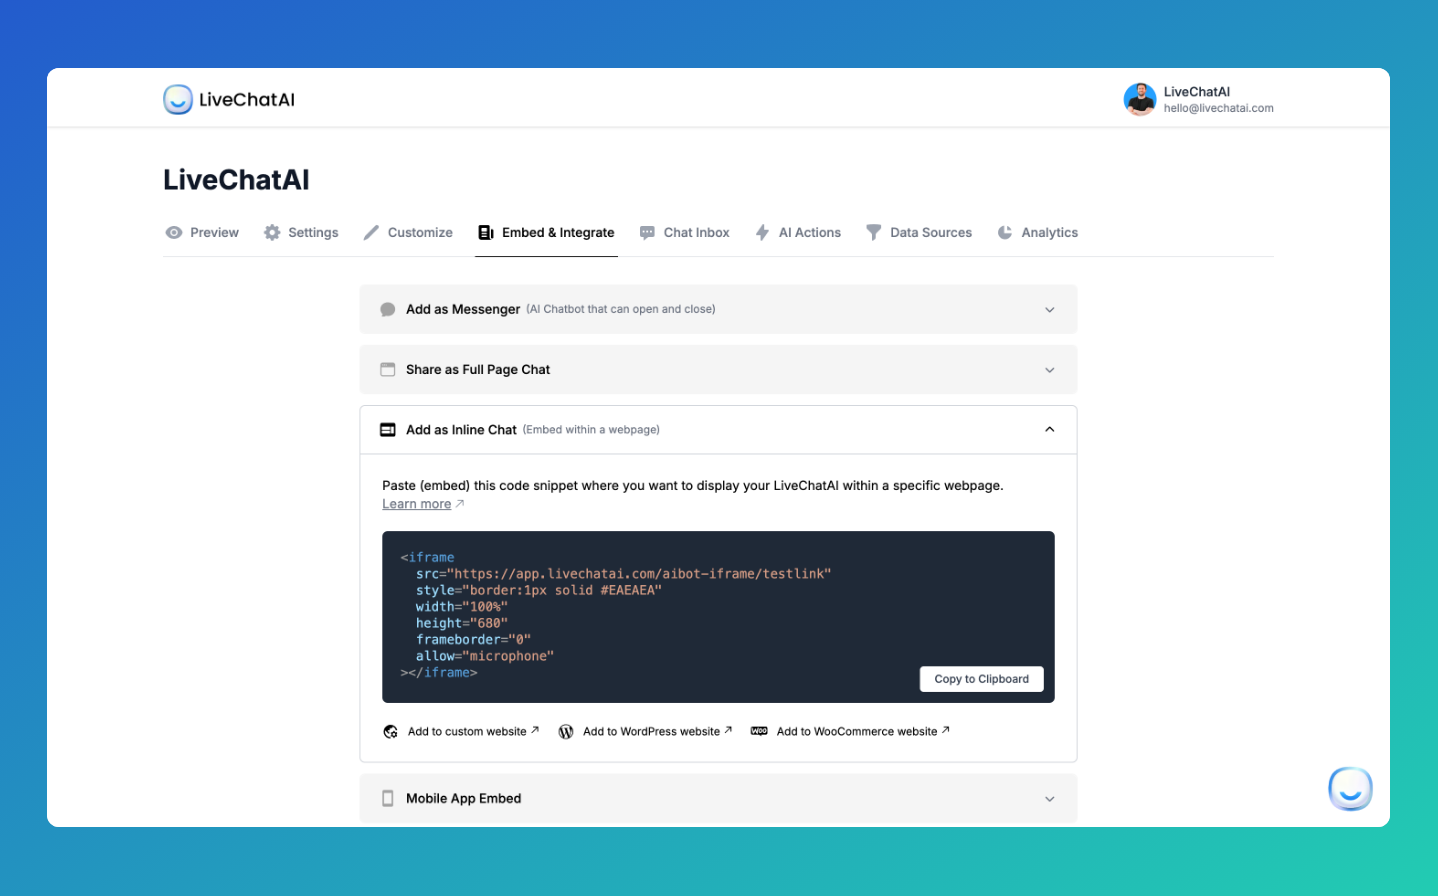Image resolution: width=1438 pixels, height=896 pixels.
Task: Click the allow="microphone" code line
Action: pos(485,656)
